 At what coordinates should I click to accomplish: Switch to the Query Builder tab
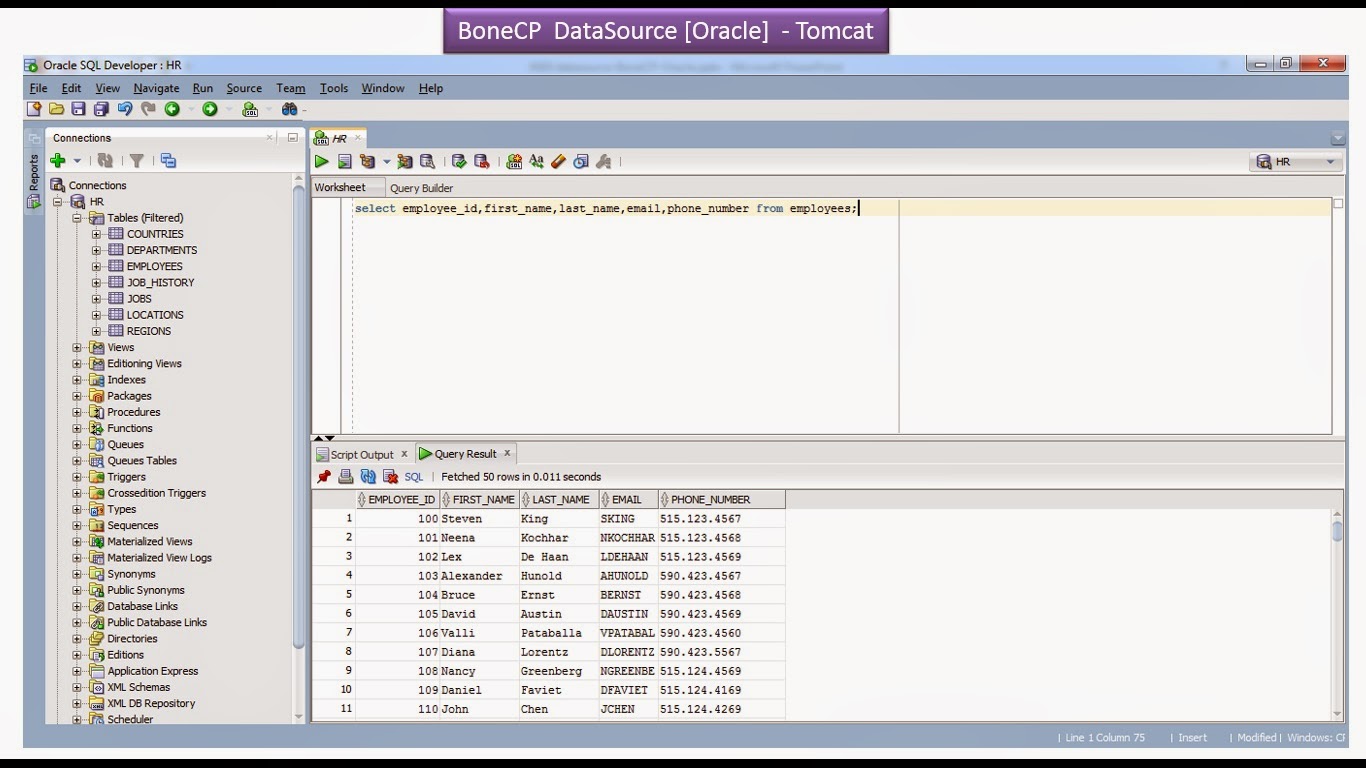pos(421,188)
